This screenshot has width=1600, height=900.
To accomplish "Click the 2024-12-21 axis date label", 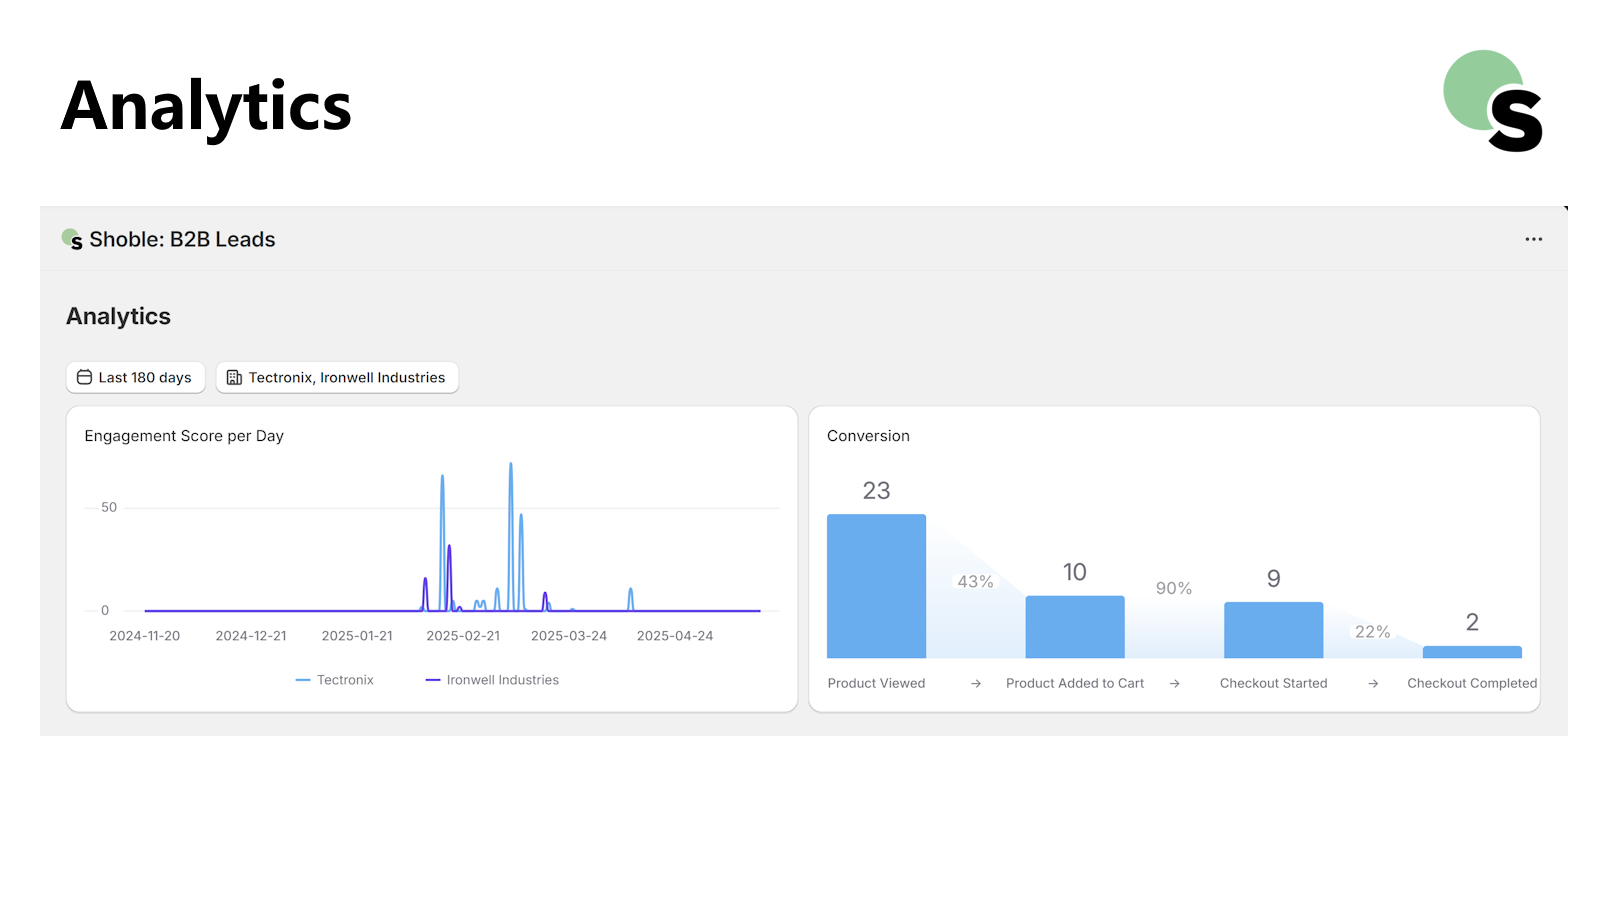I will click(251, 636).
